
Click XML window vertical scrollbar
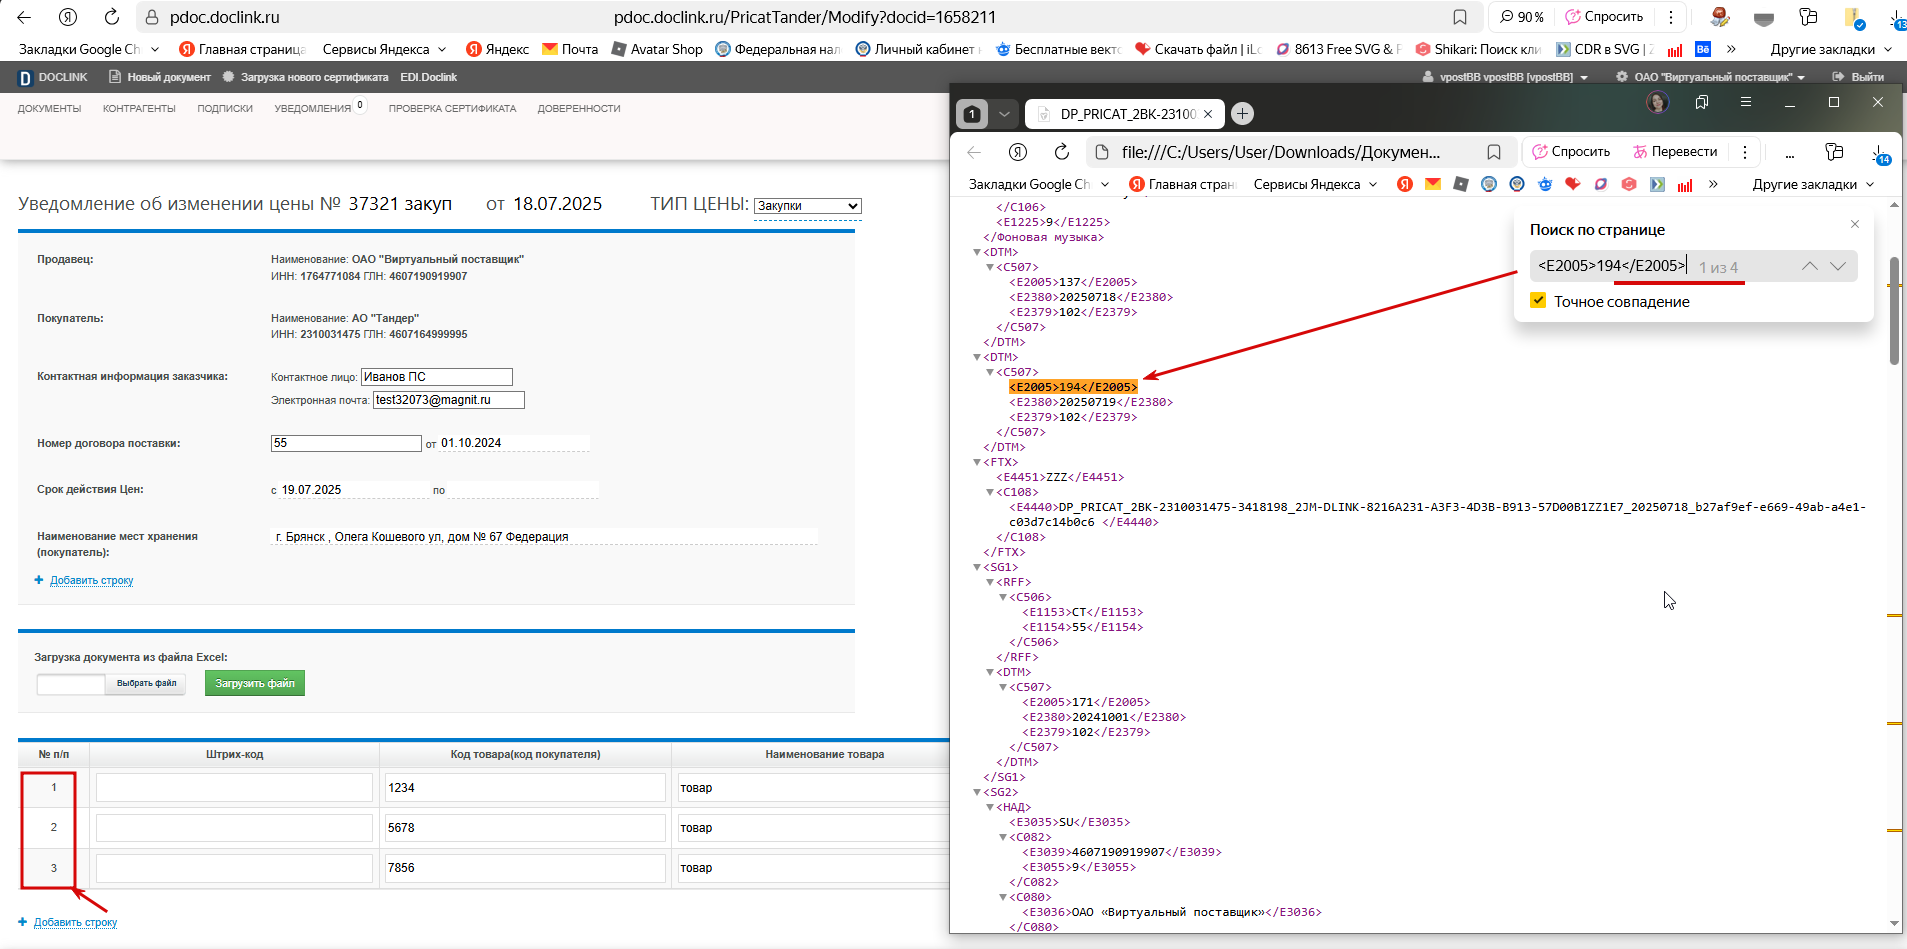point(1895,310)
